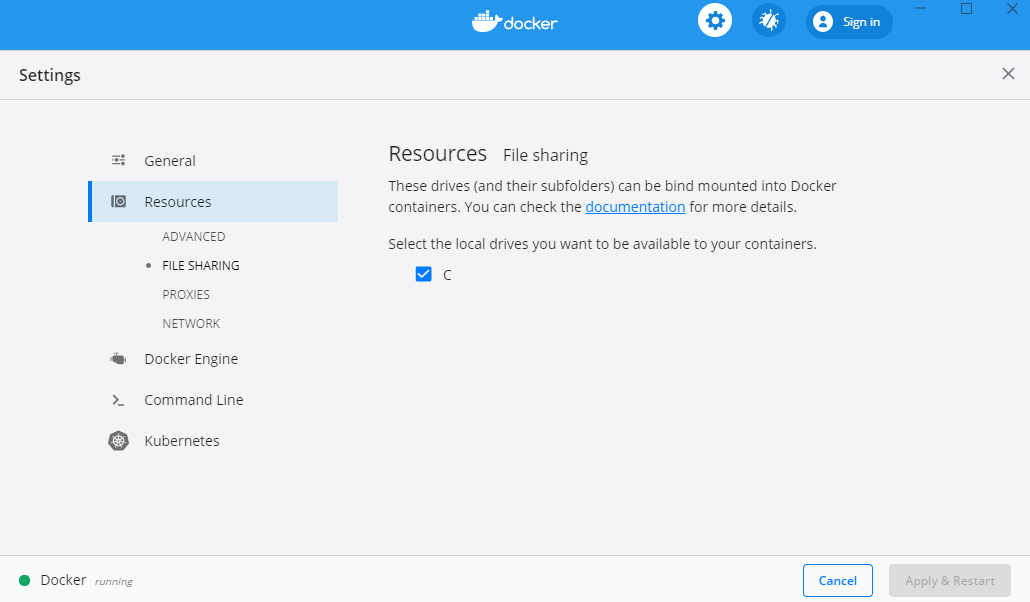Screen dimensions: 1030x602
Task: Click the 'File sharing' heading text
Action: (x=545, y=155)
